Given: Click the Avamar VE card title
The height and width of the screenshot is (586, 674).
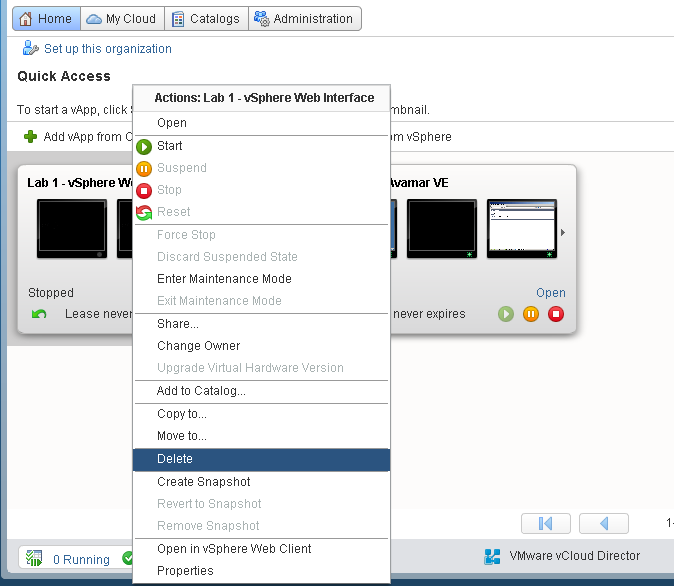Looking at the screenshot, I should point(419,183).
